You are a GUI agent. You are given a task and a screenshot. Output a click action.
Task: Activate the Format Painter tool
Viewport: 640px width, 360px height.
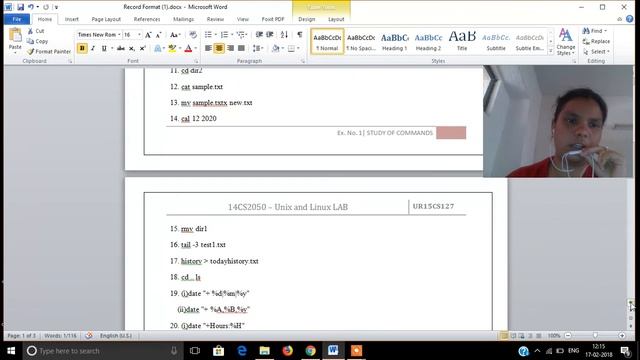[x=49, y=51]
